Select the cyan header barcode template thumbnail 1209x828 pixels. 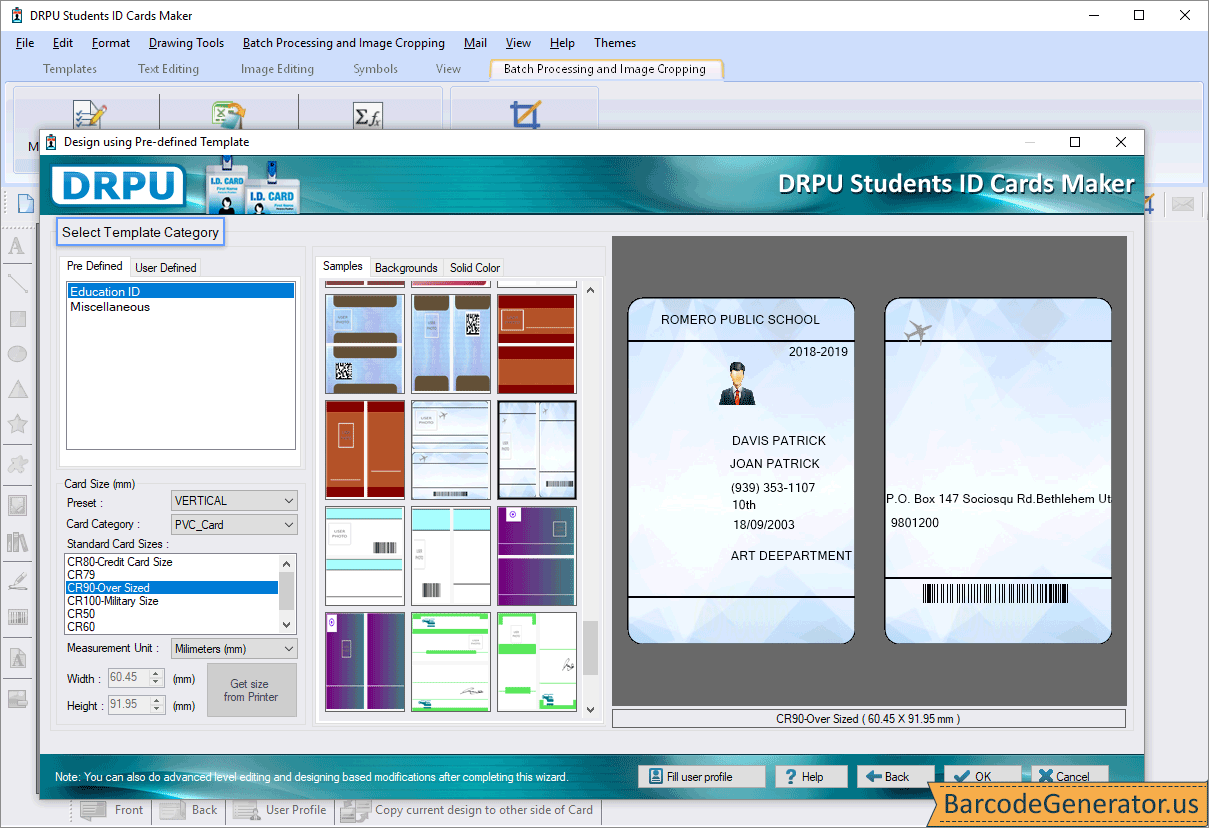[365, 556]
